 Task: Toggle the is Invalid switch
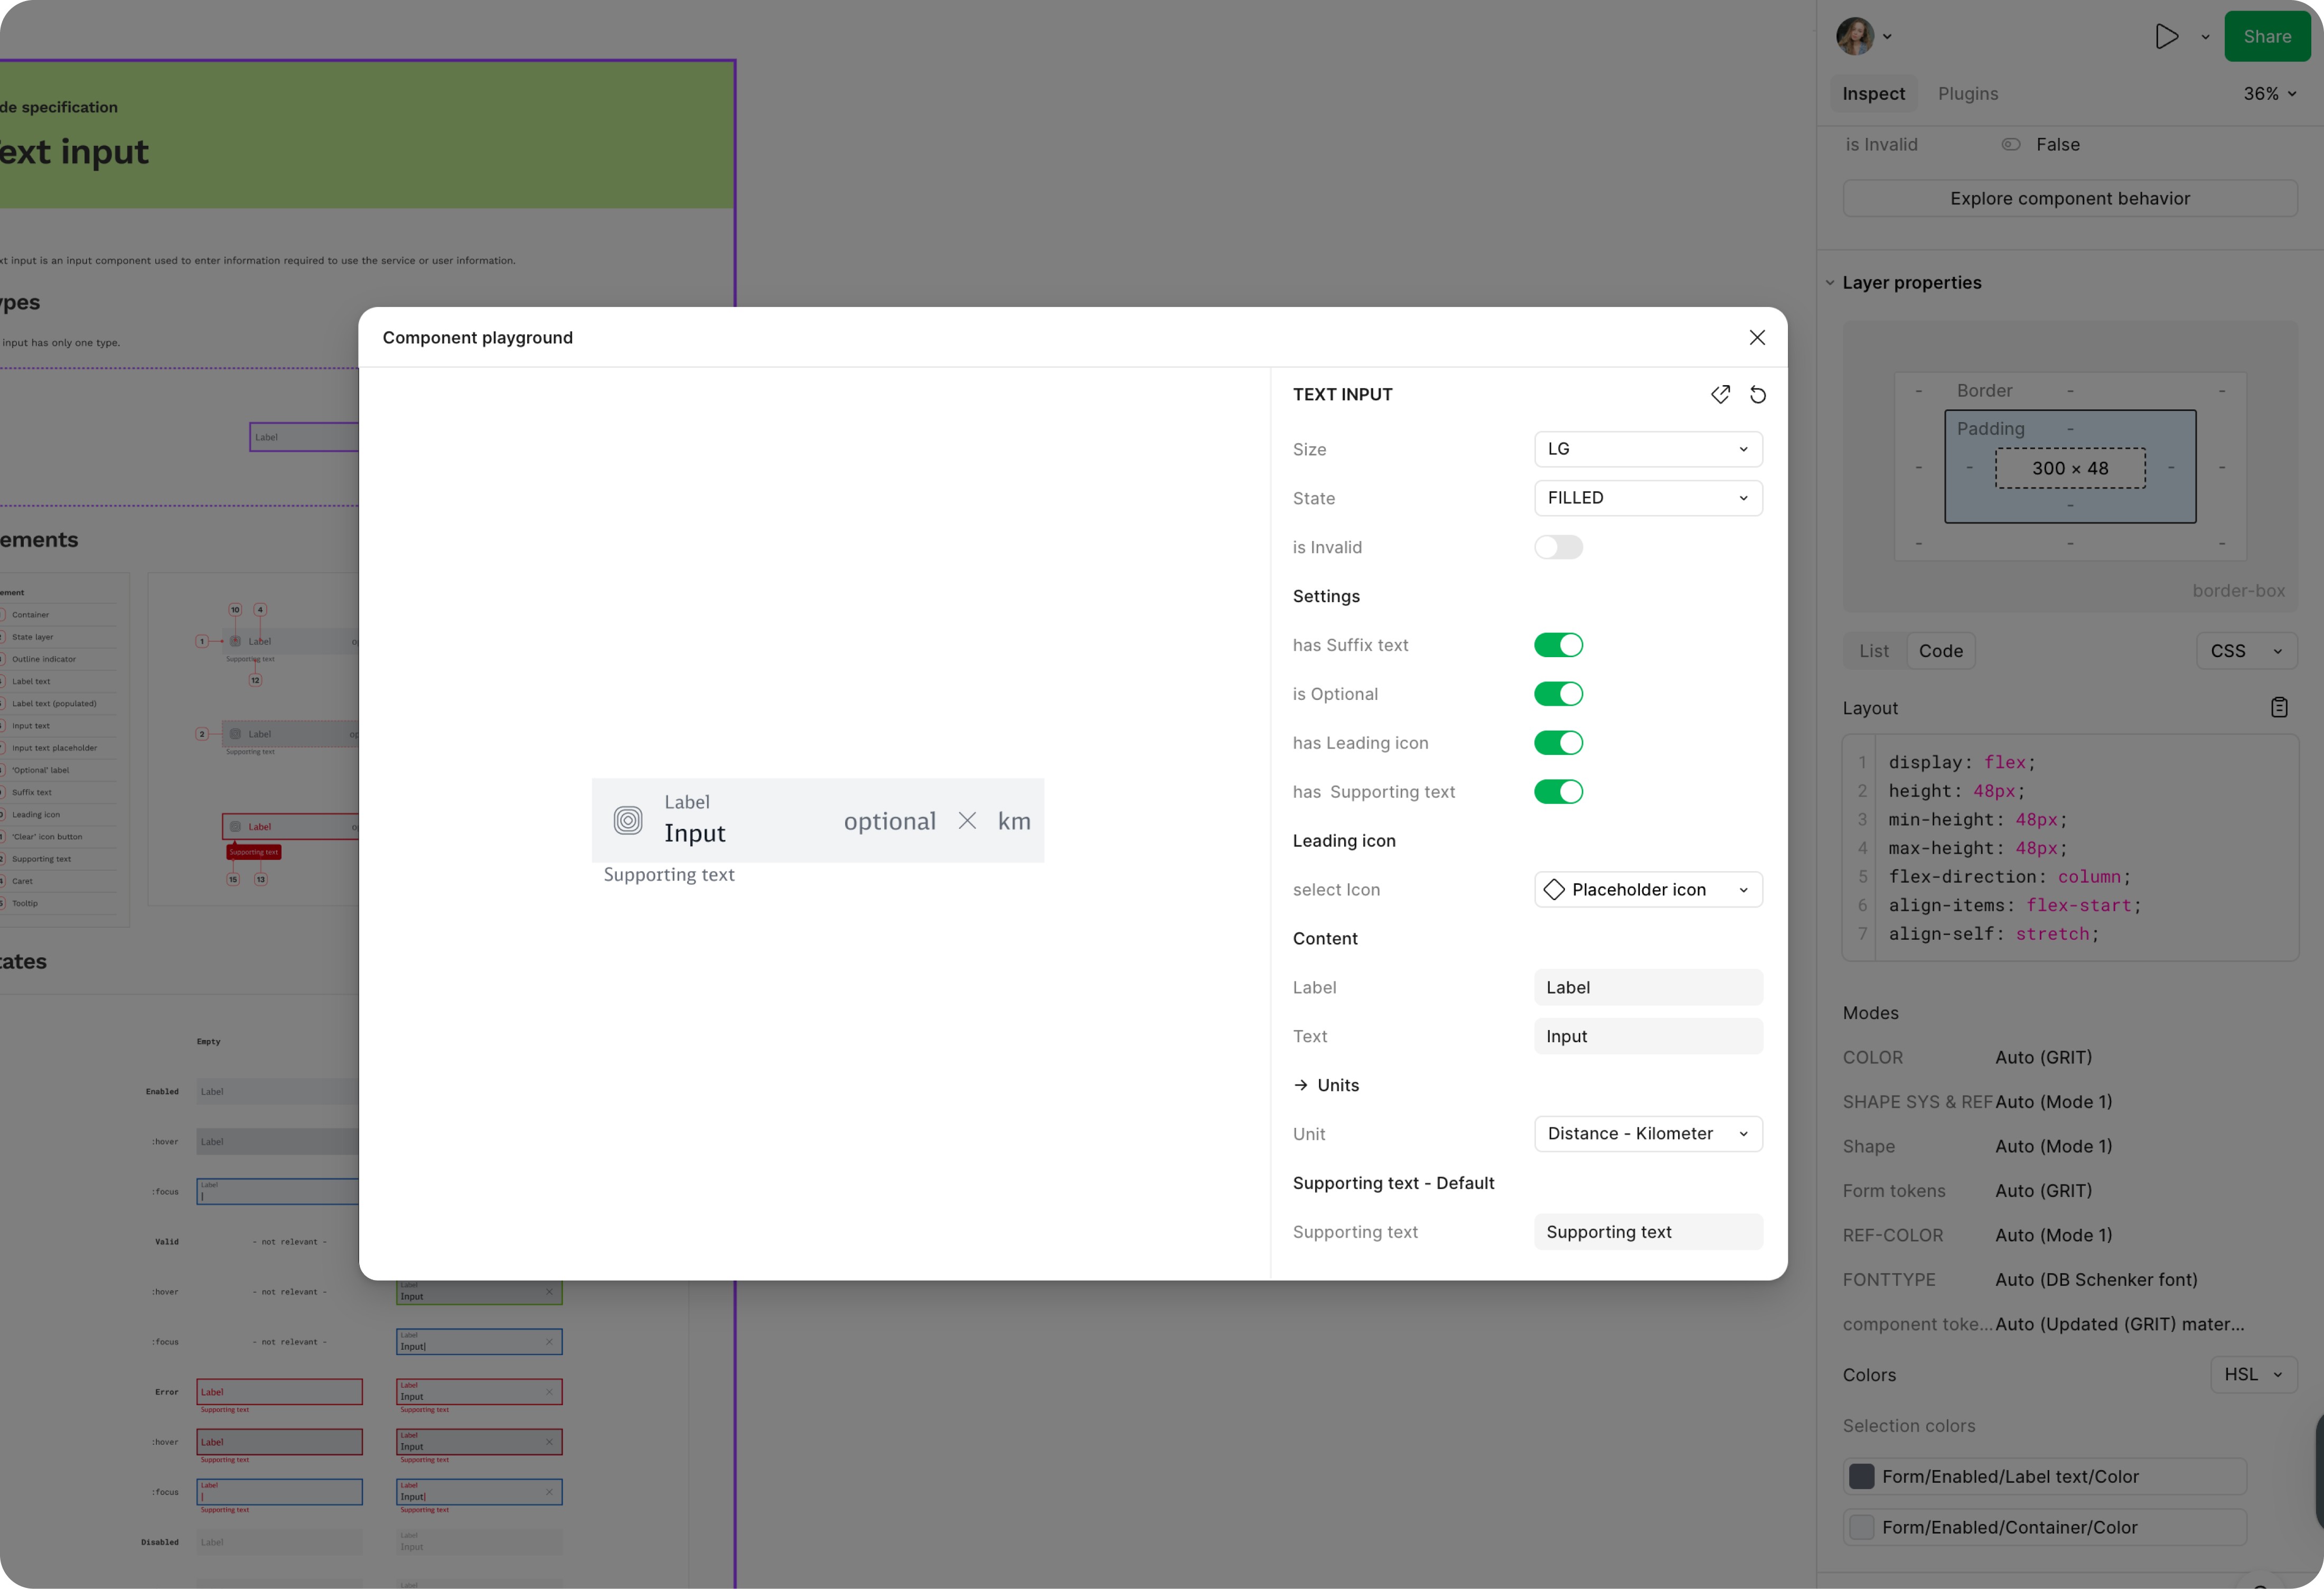coord(1558,547)
